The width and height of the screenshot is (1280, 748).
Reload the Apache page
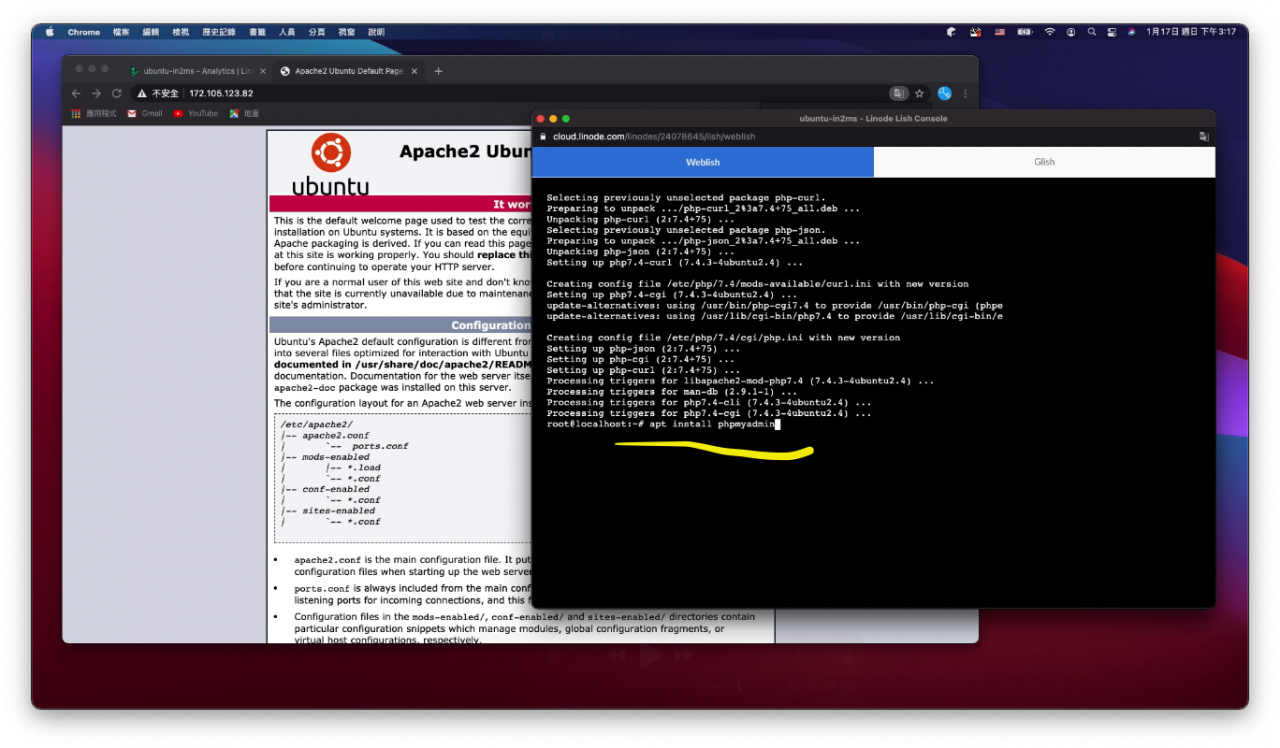(x=116, y=93)
